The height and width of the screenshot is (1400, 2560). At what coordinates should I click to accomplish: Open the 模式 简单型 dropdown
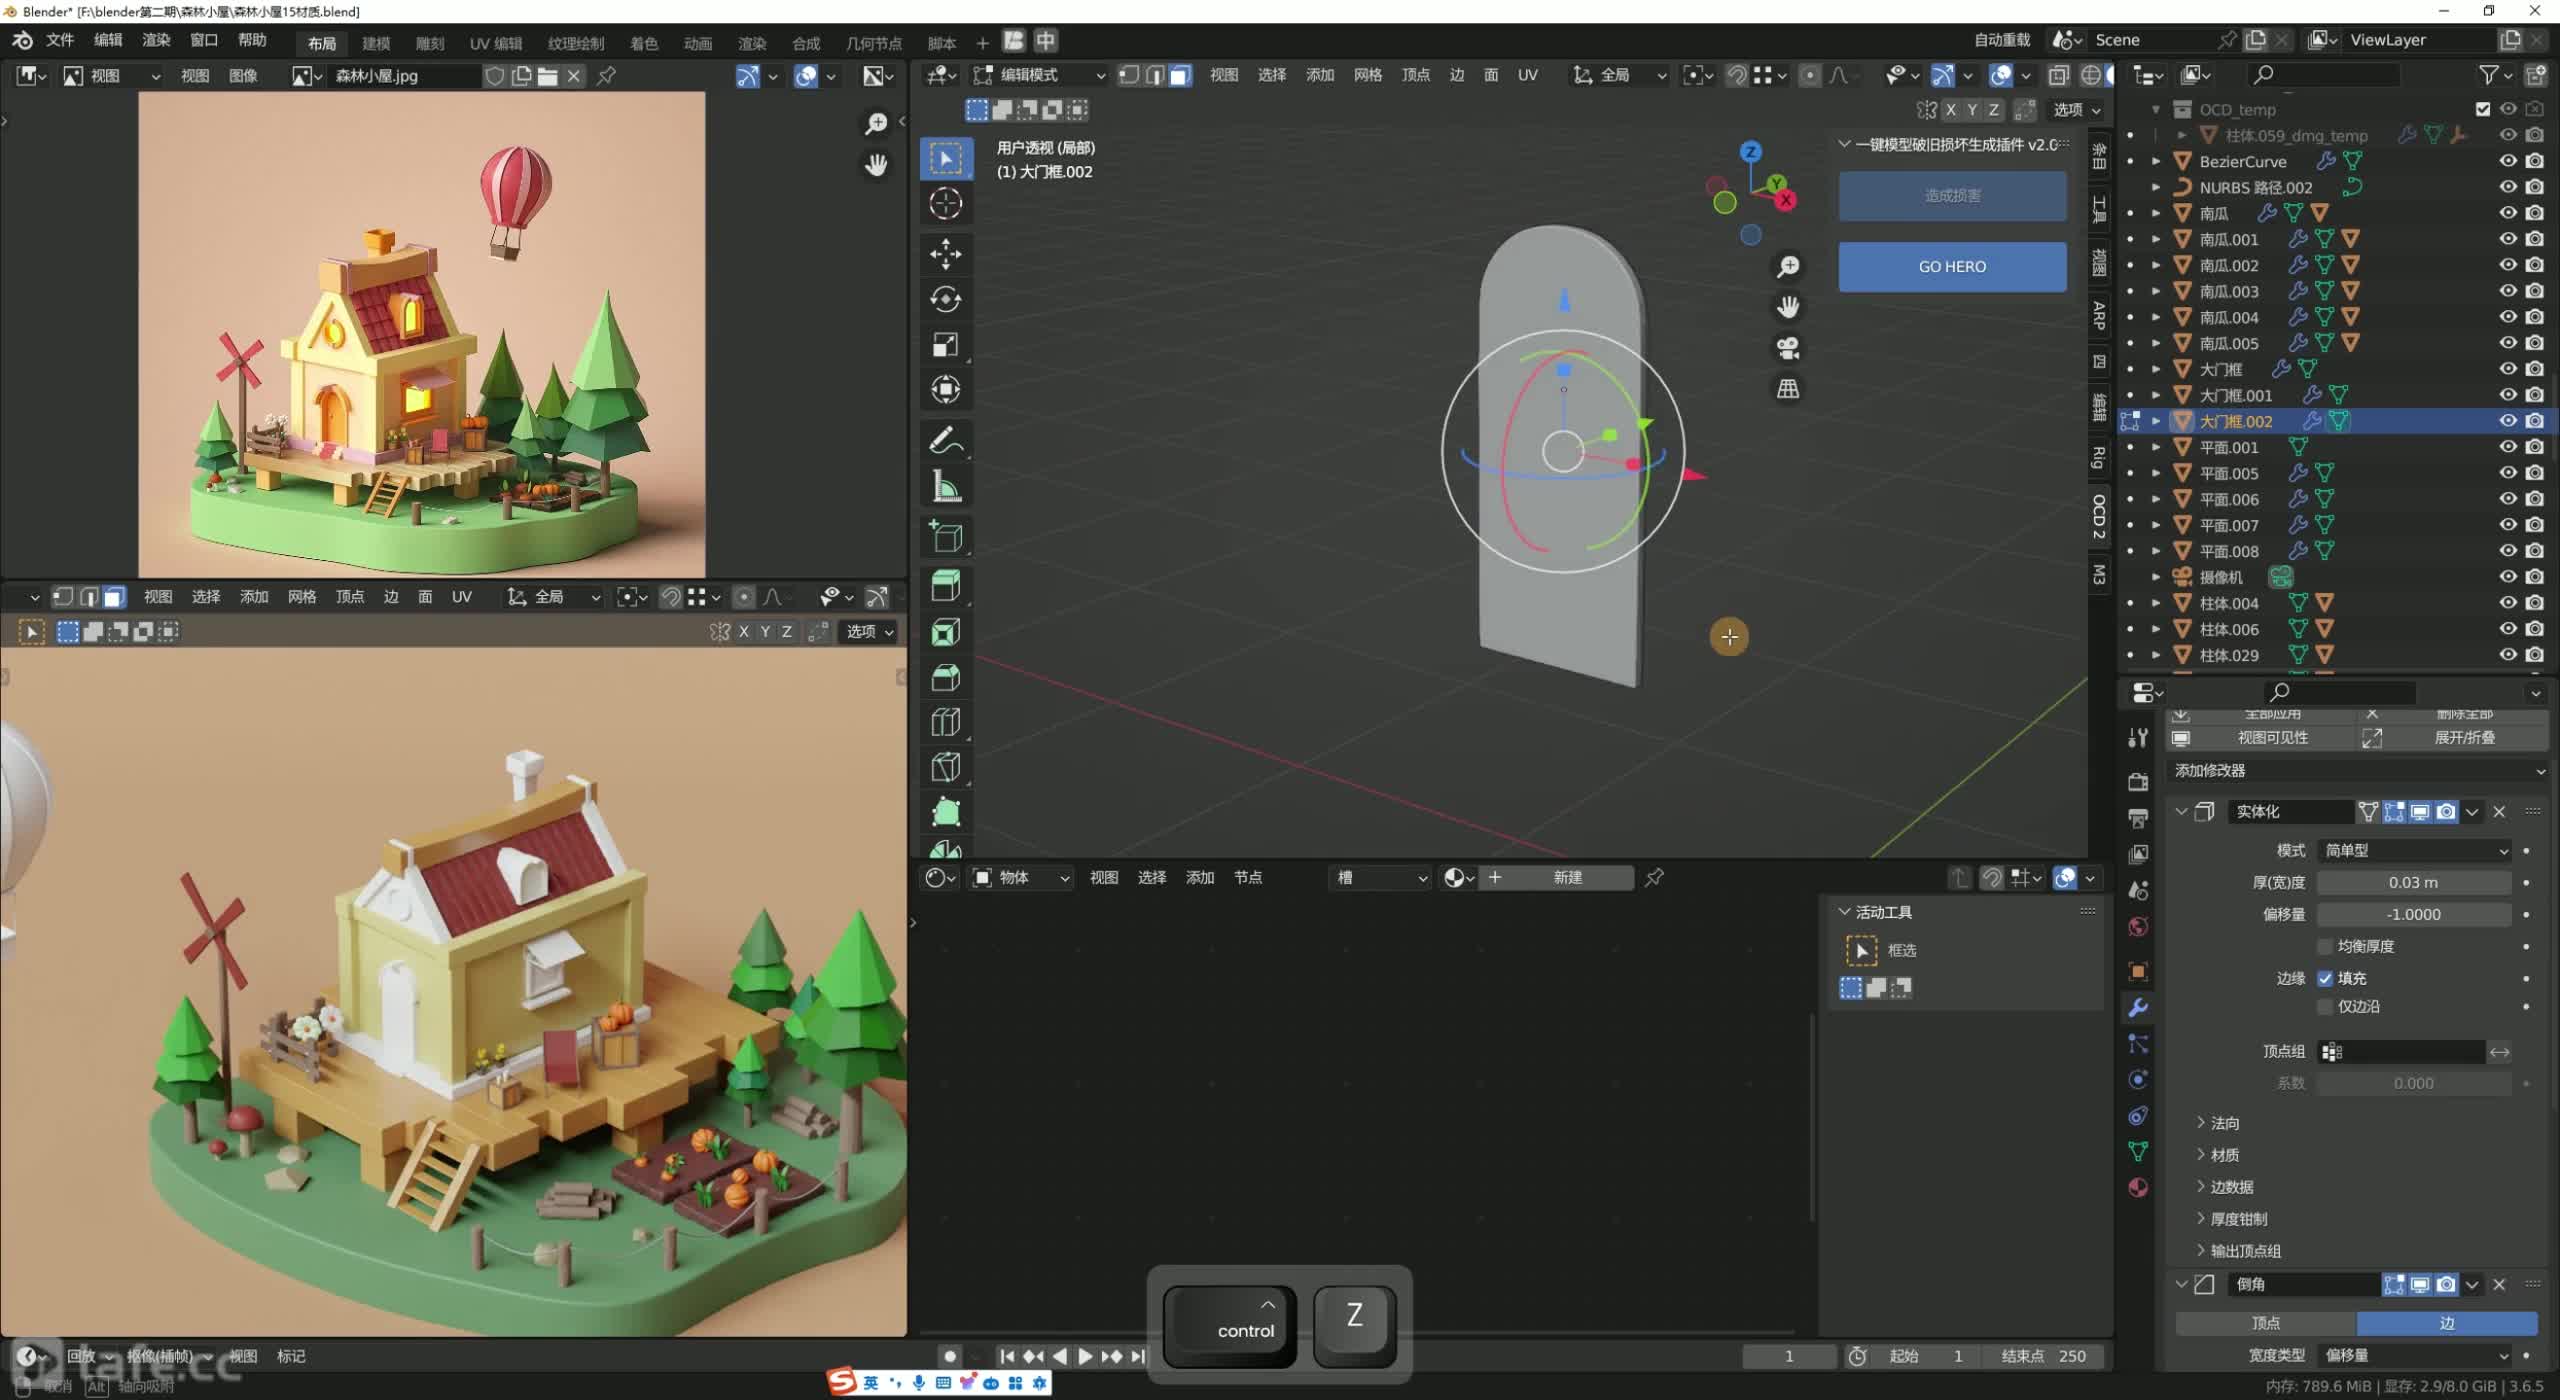(x=2414, y=850)
